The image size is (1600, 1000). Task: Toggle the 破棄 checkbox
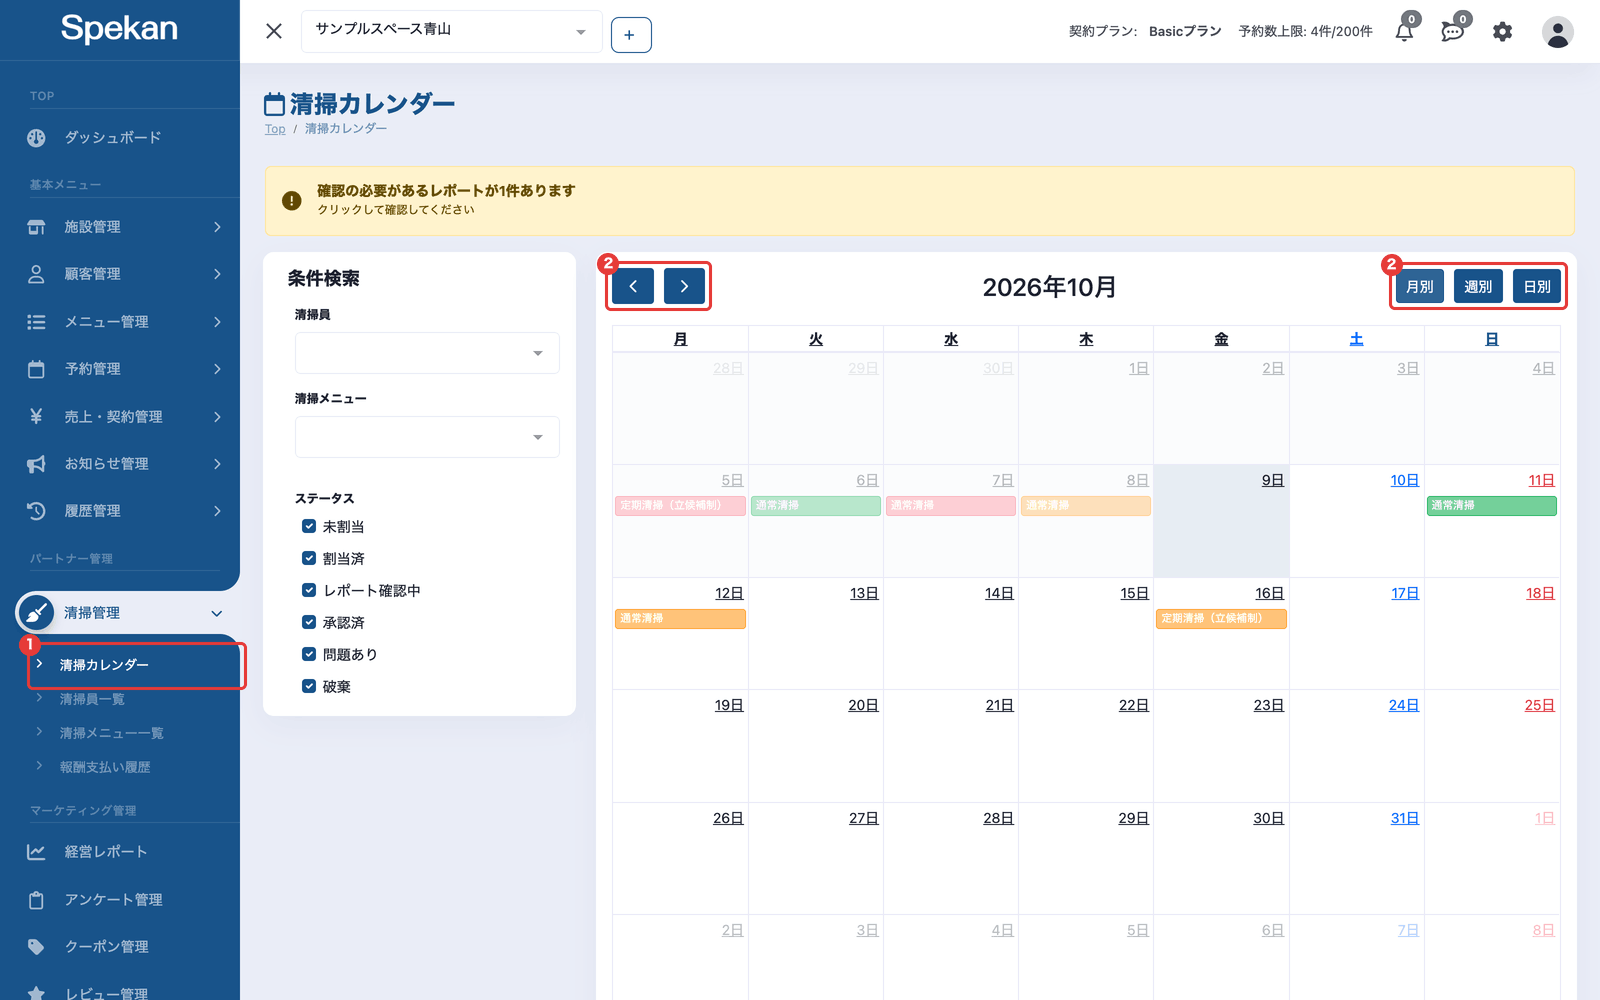[x=309, y=686]
